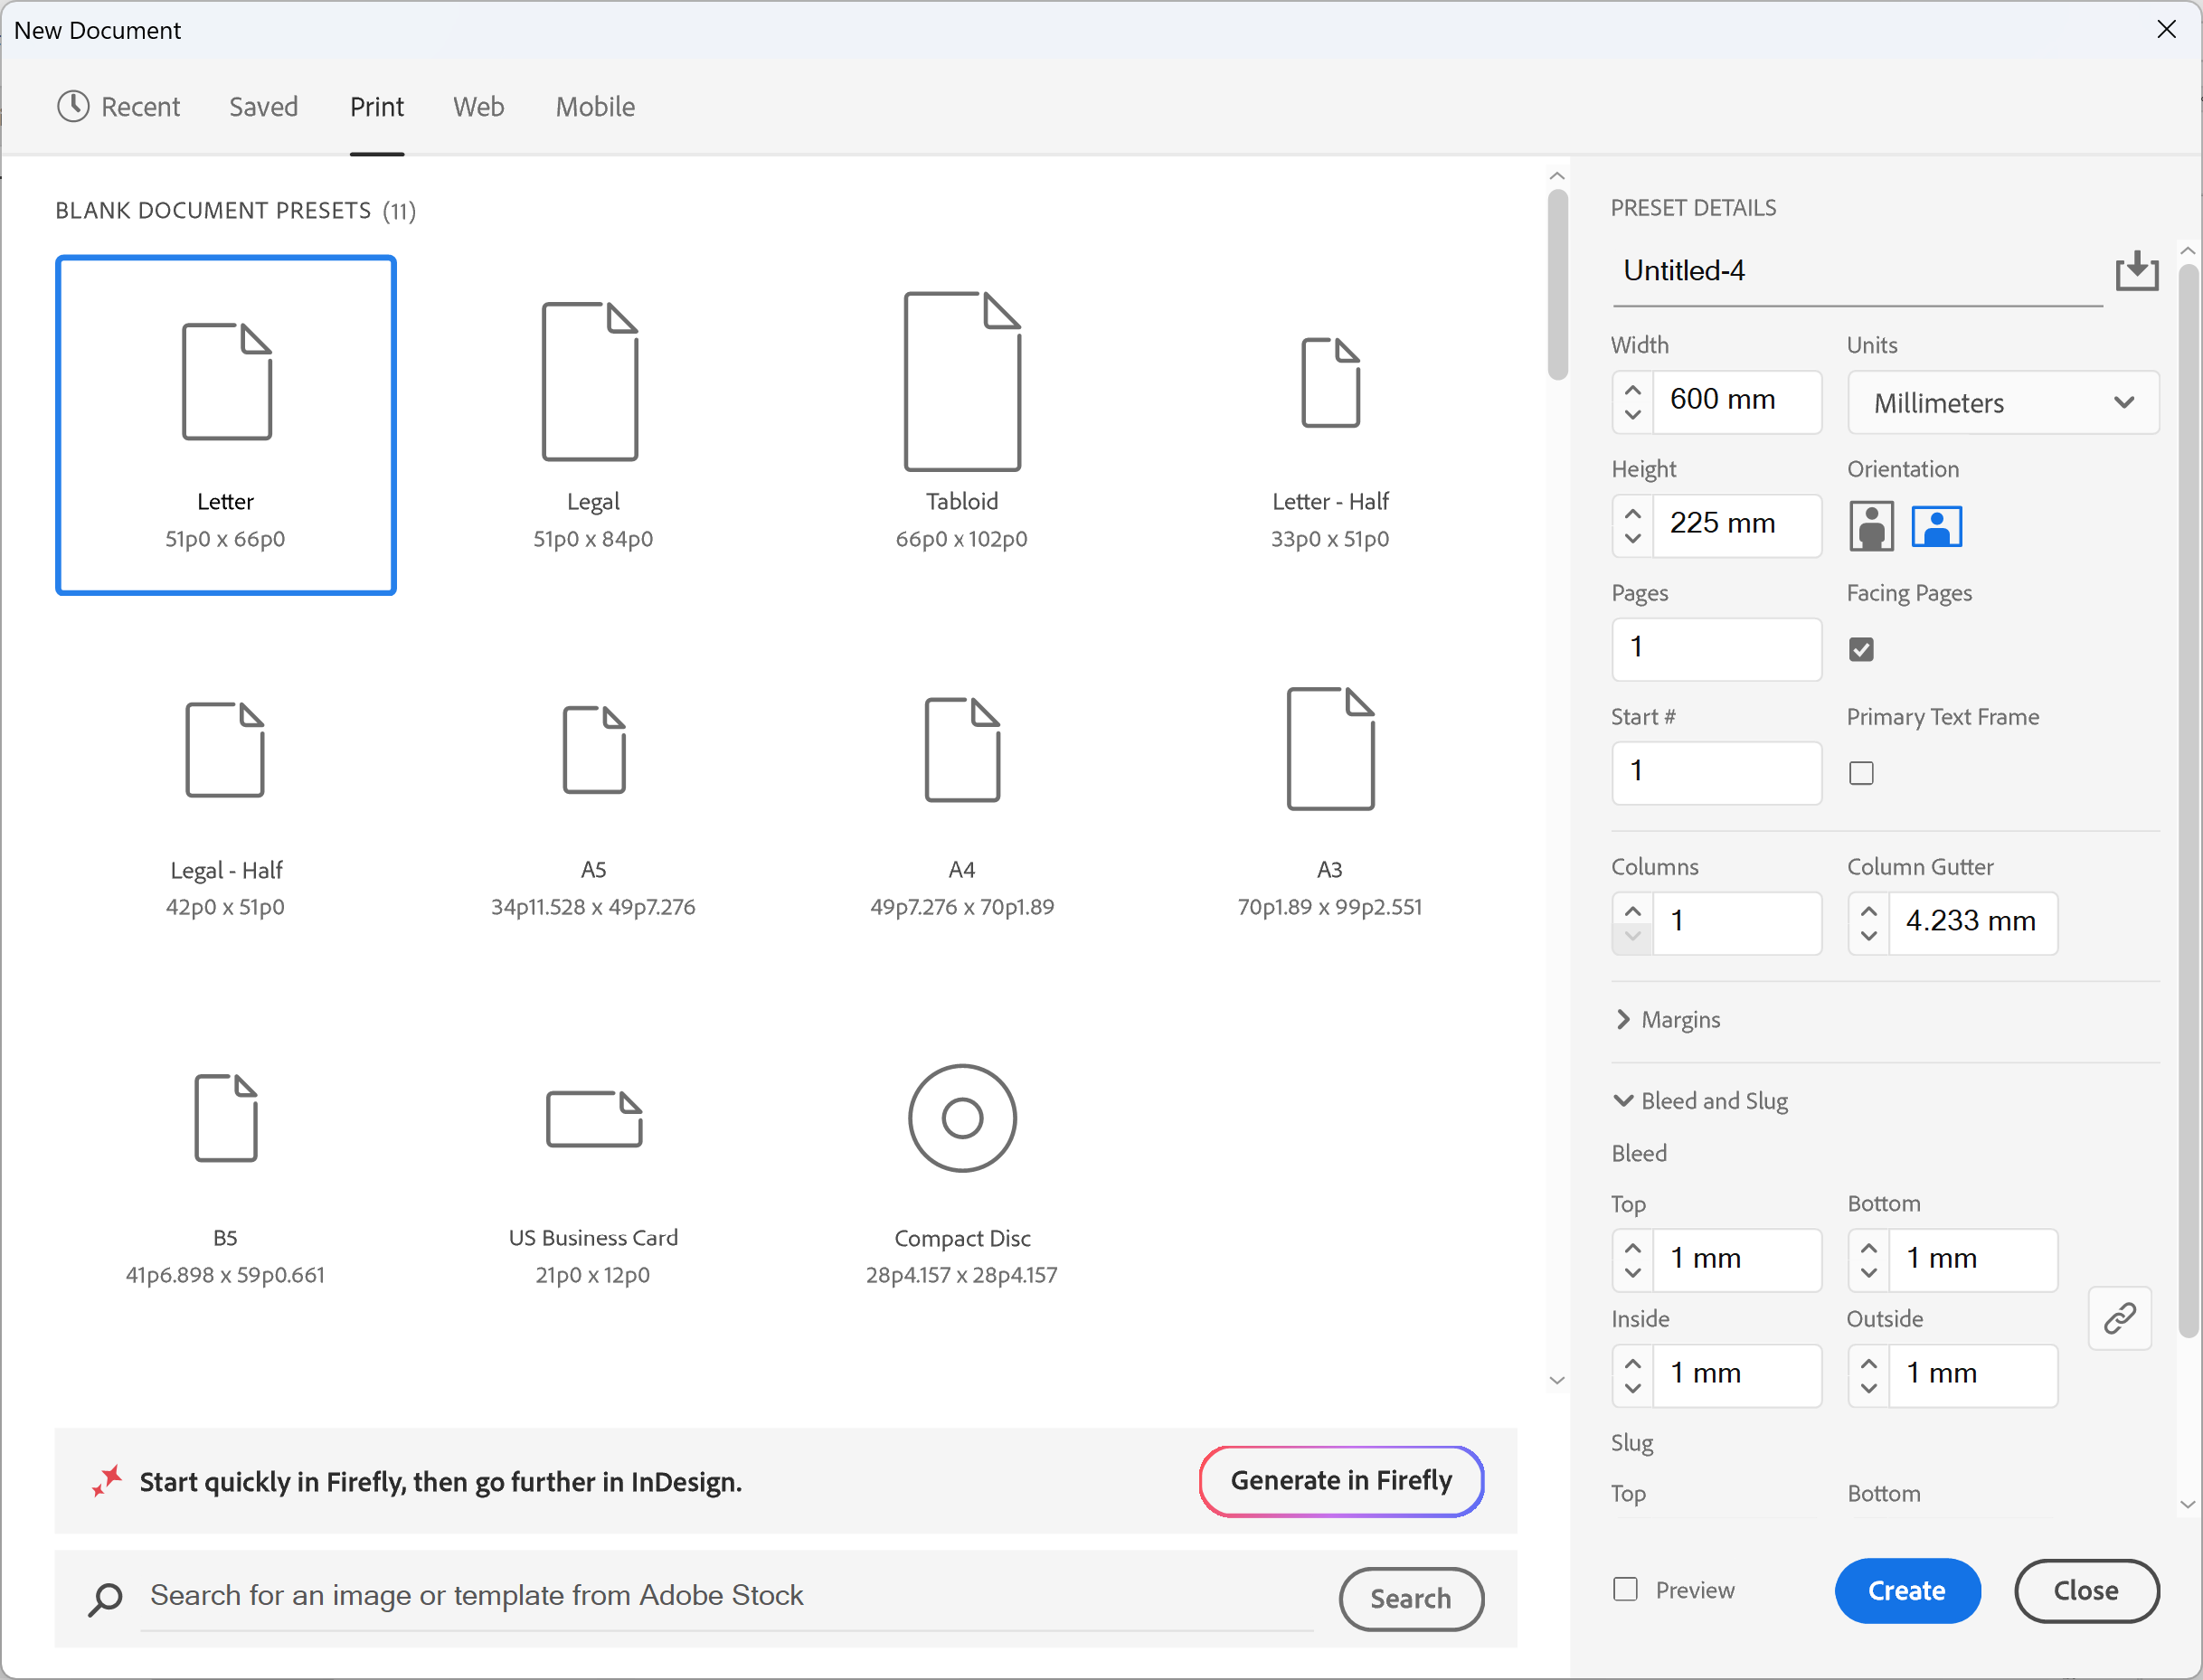Expand the Margins section
The image size is (2203, 1680).
(1667, 1019)
